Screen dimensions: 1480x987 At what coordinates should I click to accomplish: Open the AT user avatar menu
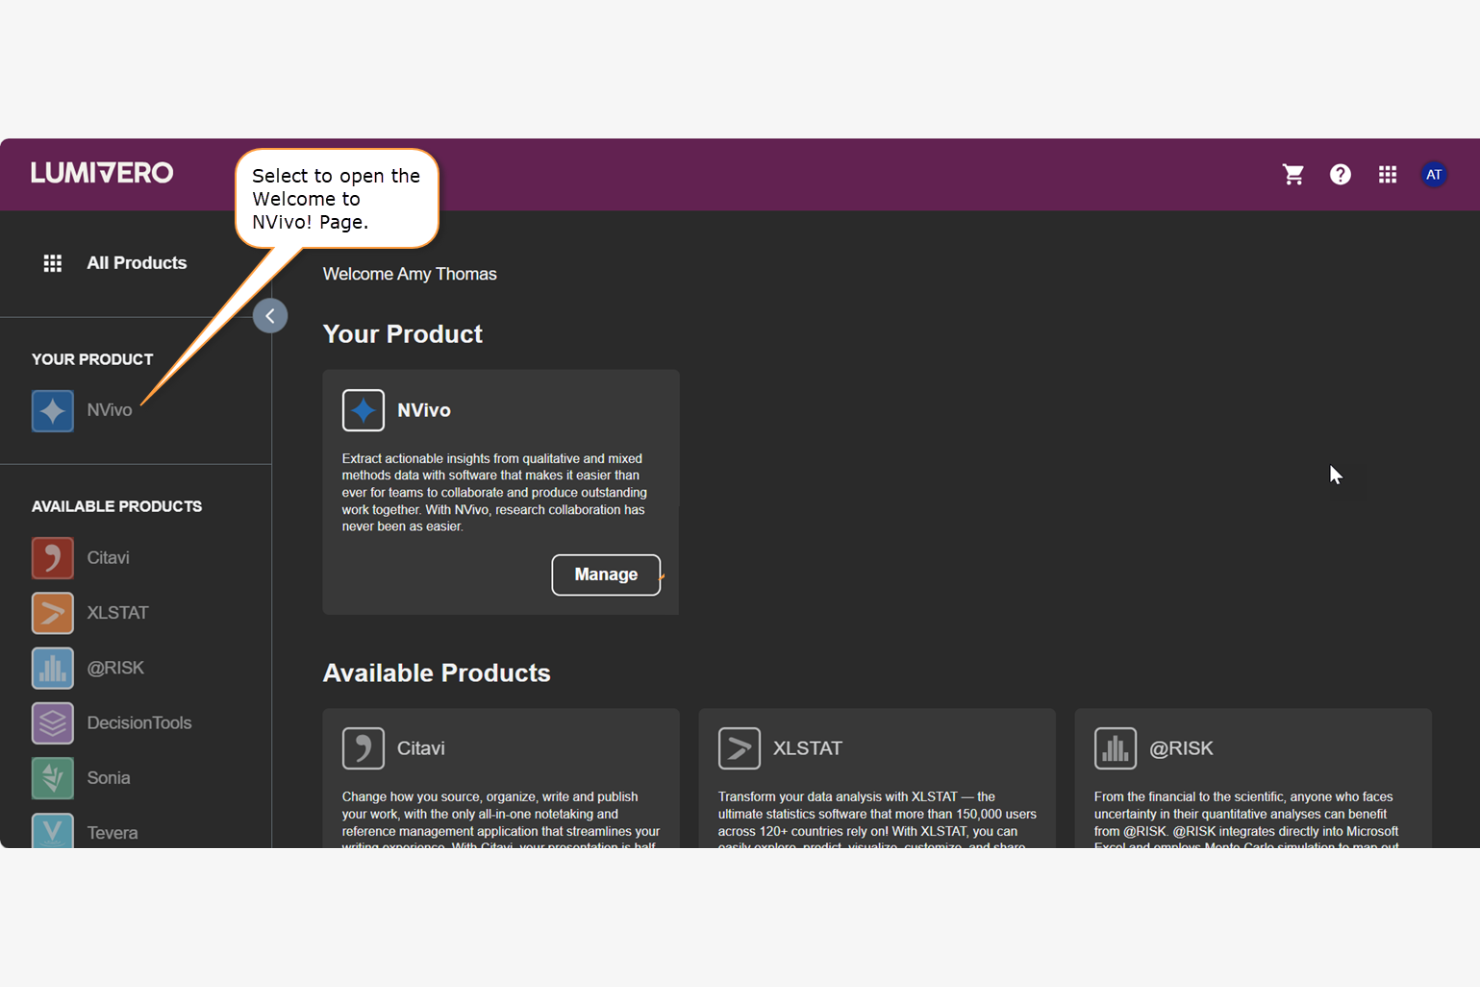click(1434, 174)
